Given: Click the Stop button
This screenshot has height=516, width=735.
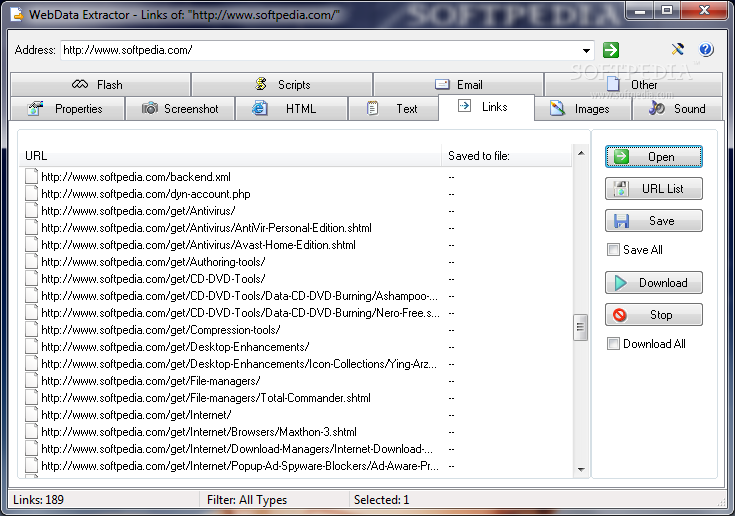Looking at the screenshot, I should pos(653,314).
